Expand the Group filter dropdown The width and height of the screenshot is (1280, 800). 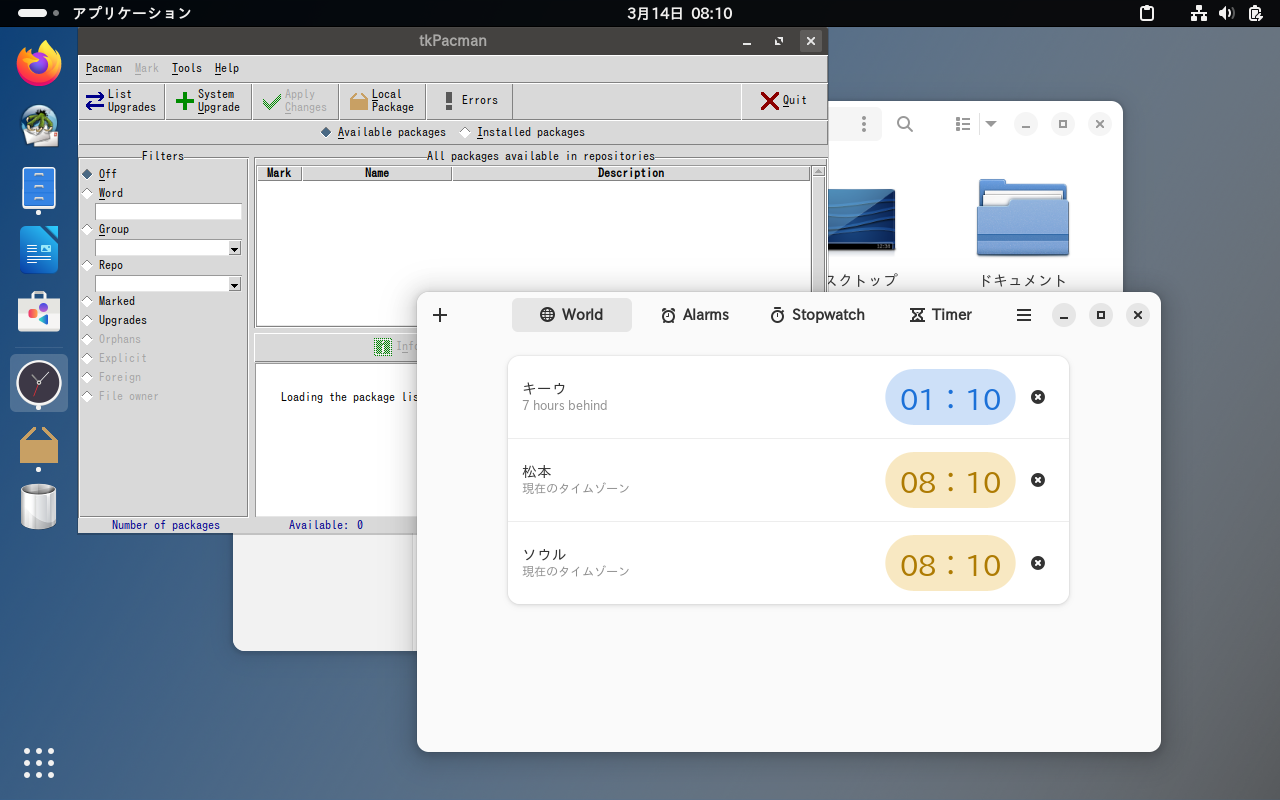[x=235, y=248]
